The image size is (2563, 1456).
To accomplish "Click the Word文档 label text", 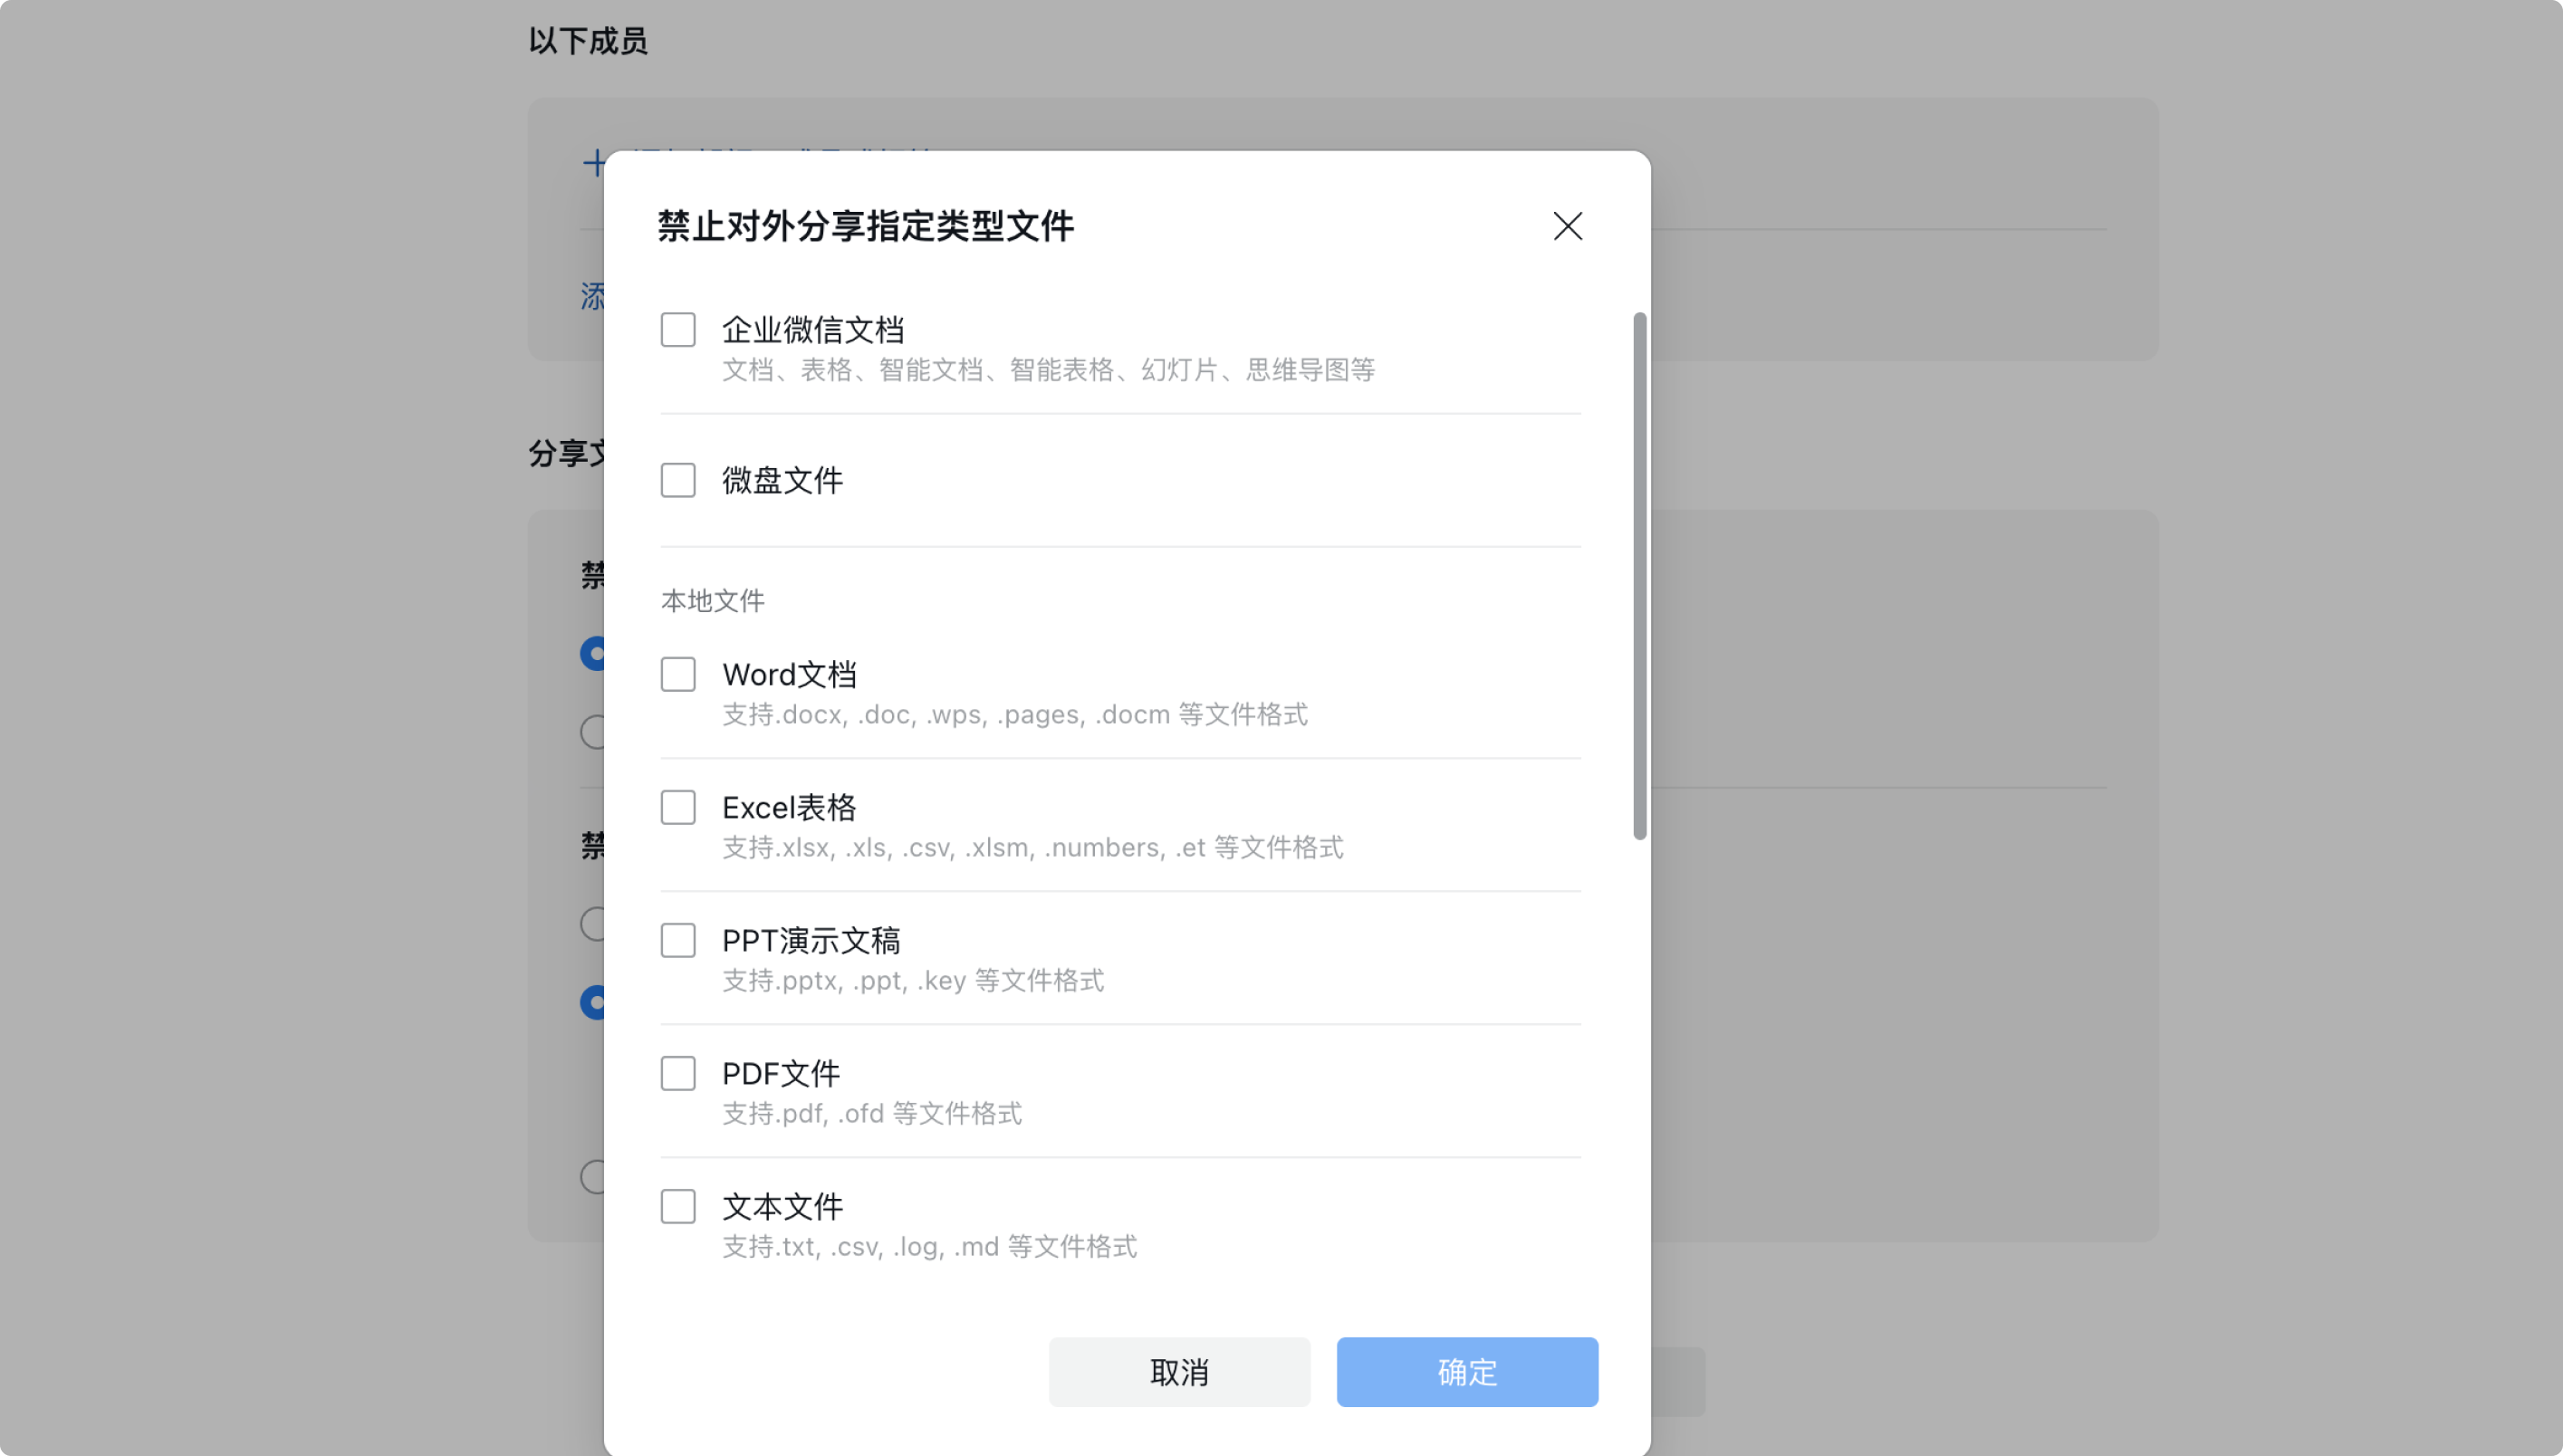I will pyautogui.click(x=789, y=675).
